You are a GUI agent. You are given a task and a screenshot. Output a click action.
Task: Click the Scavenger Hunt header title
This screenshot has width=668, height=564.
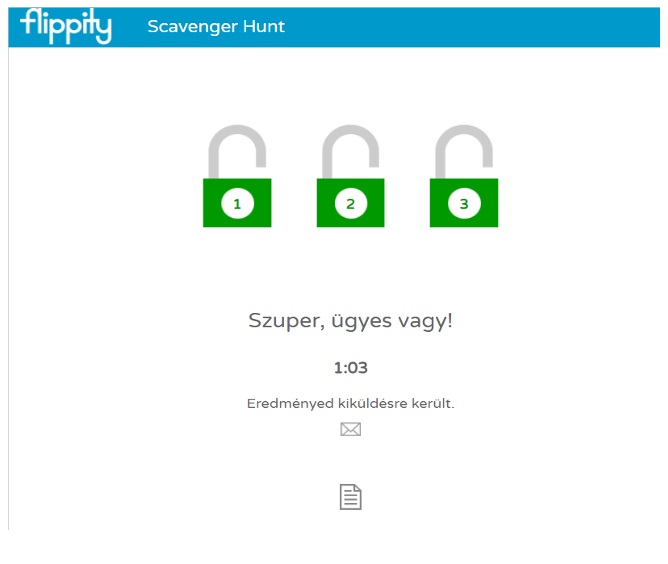pyautogui.click(x=216, y=26)
